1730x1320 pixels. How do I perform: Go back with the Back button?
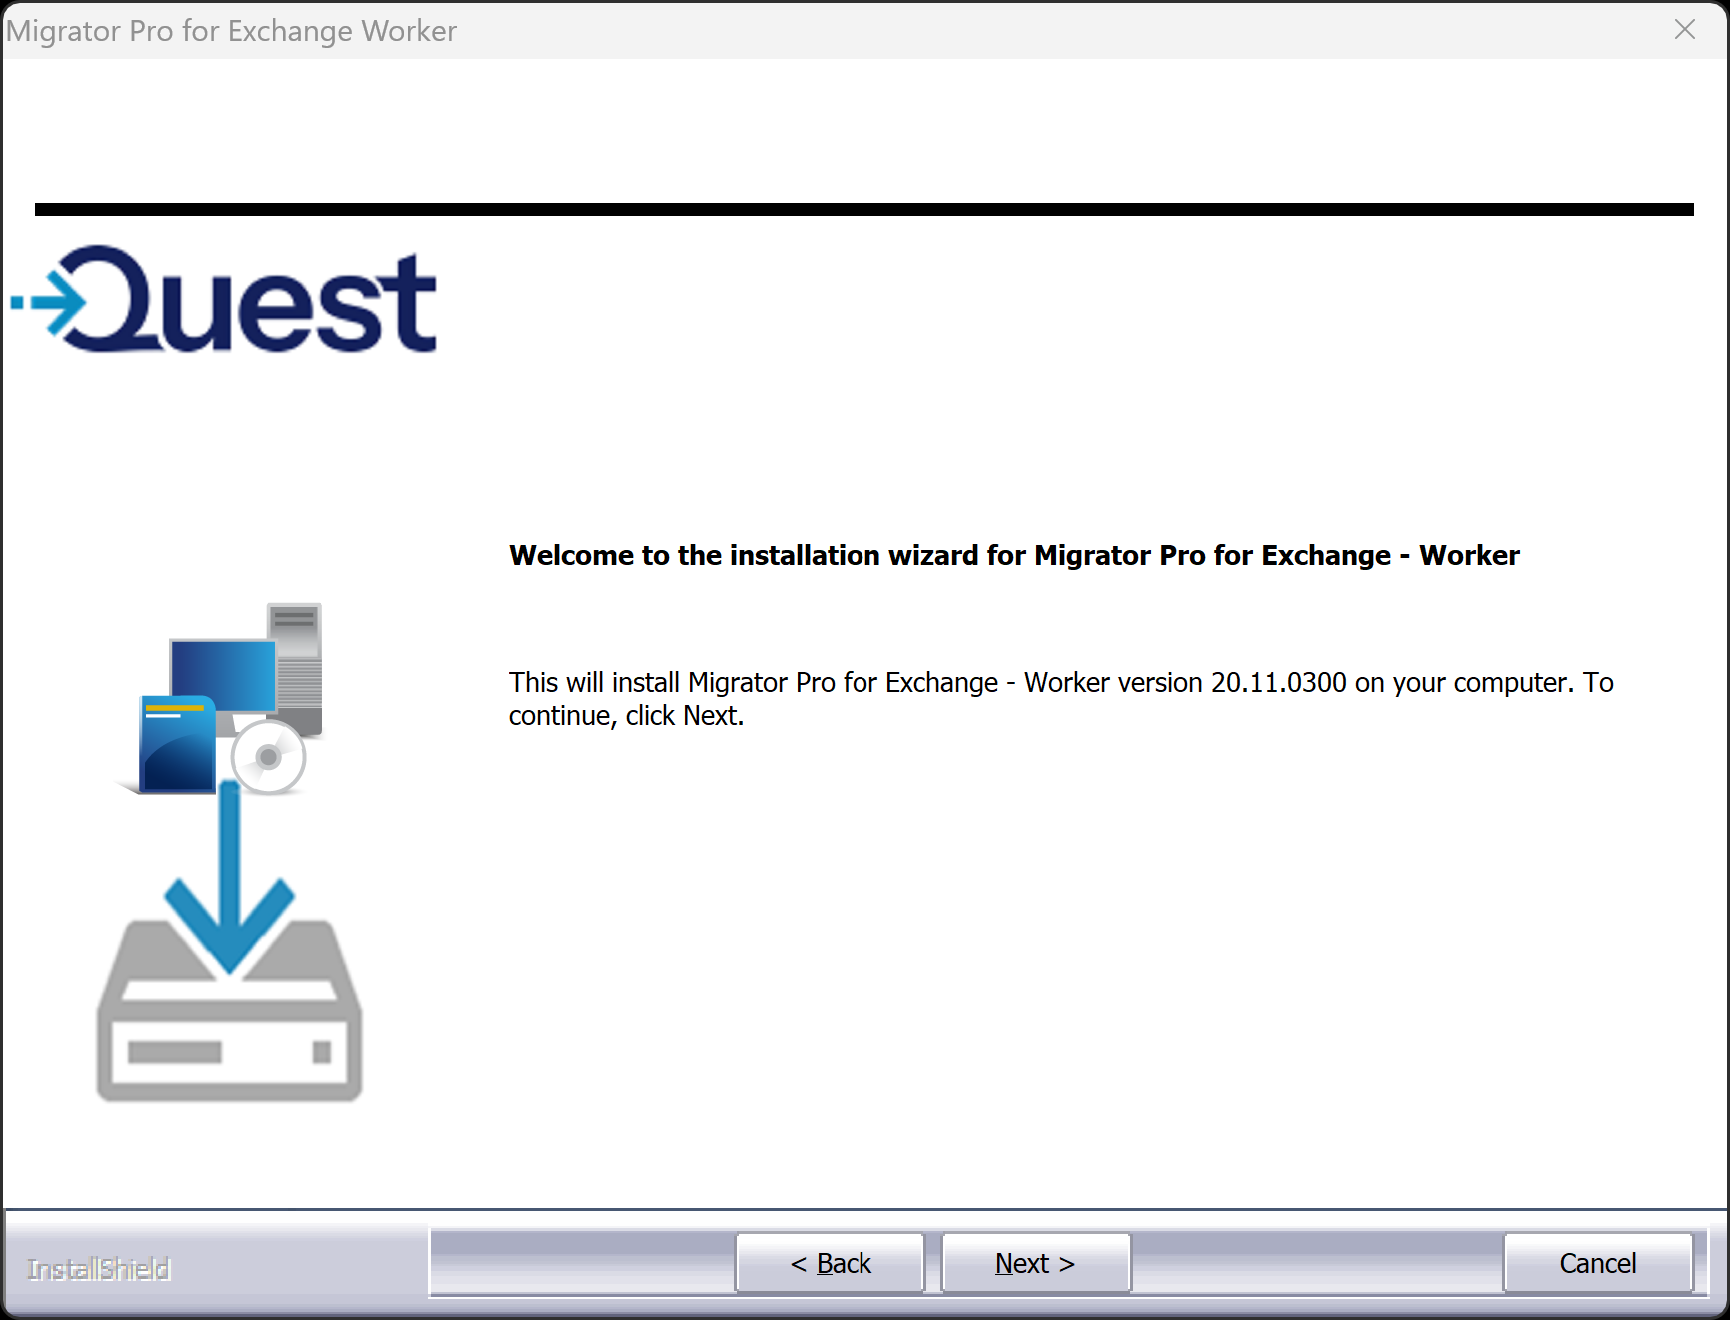(830, 1263)
